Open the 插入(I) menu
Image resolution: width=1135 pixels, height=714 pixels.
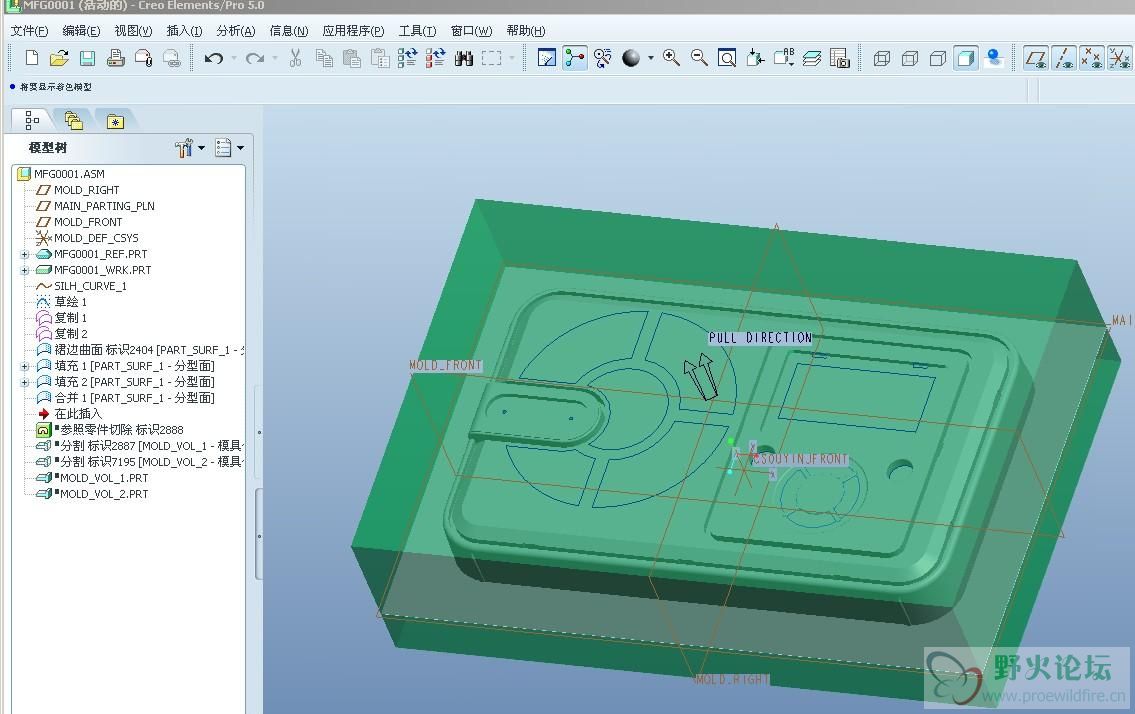184,30
